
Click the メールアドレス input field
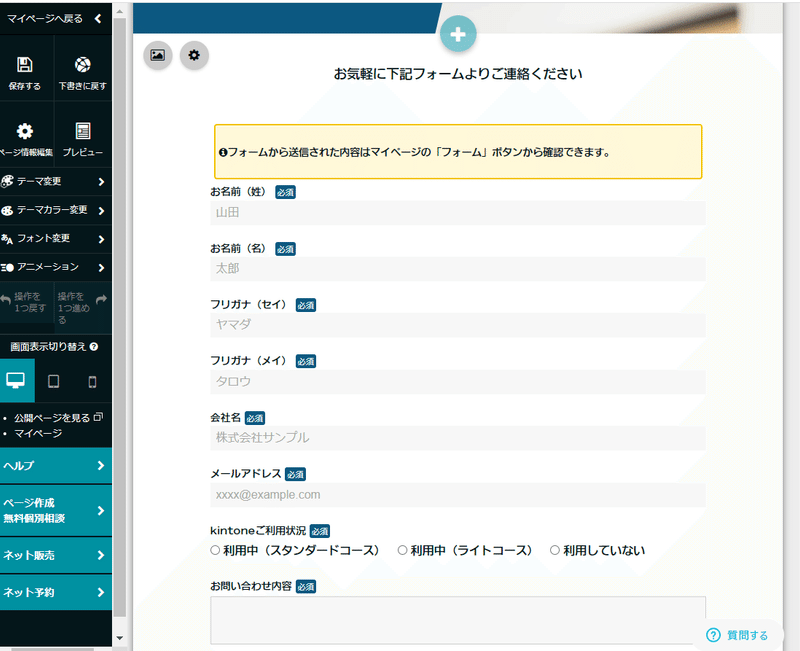coord(458,494)
